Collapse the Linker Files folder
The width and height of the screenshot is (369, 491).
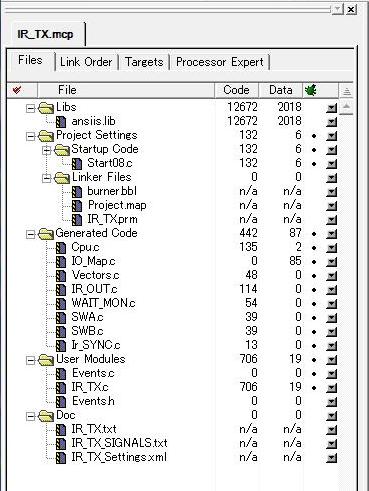(x=47, y=178)
